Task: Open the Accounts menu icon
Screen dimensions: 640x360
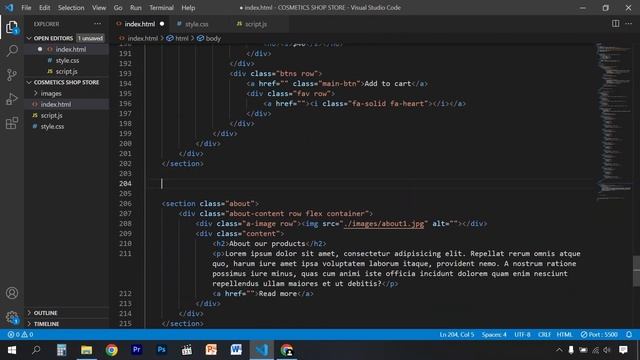Action: [12, 293]
